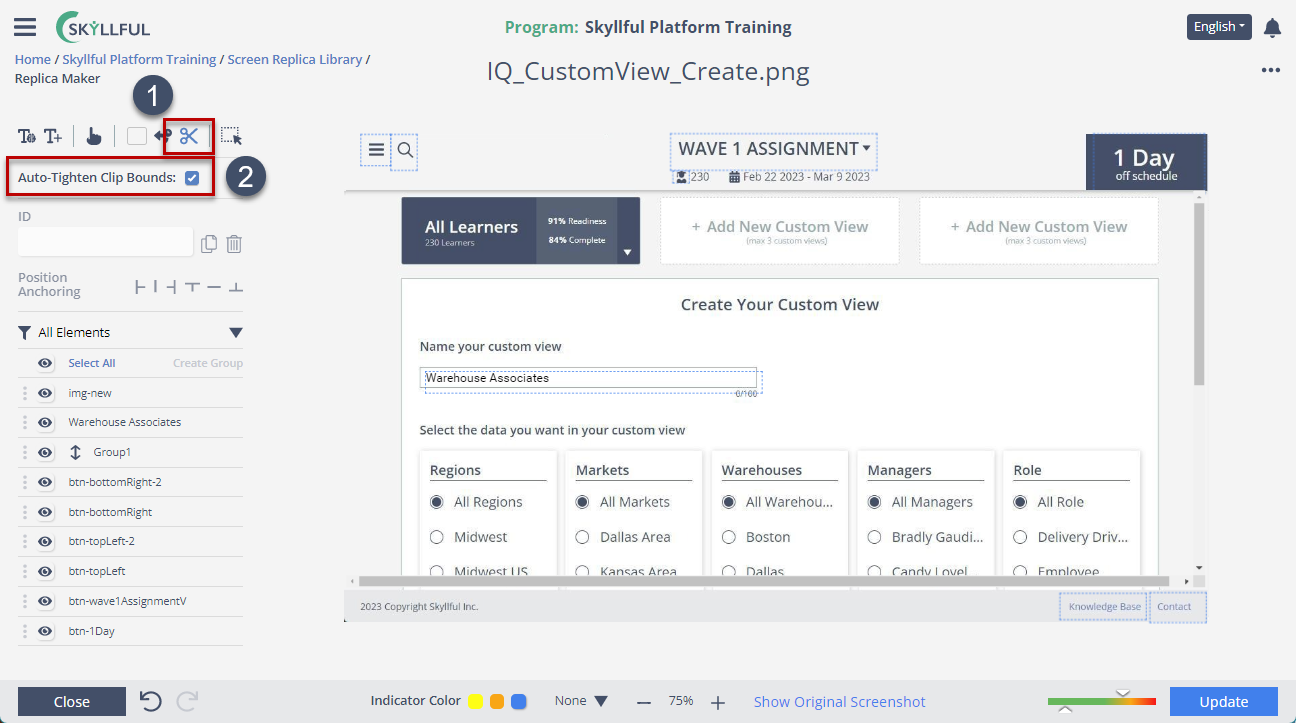Select the dashed marquee selection tool
Image resolution: width=1296 pixels, height=723 pixels.
click(x=232, y=136)
